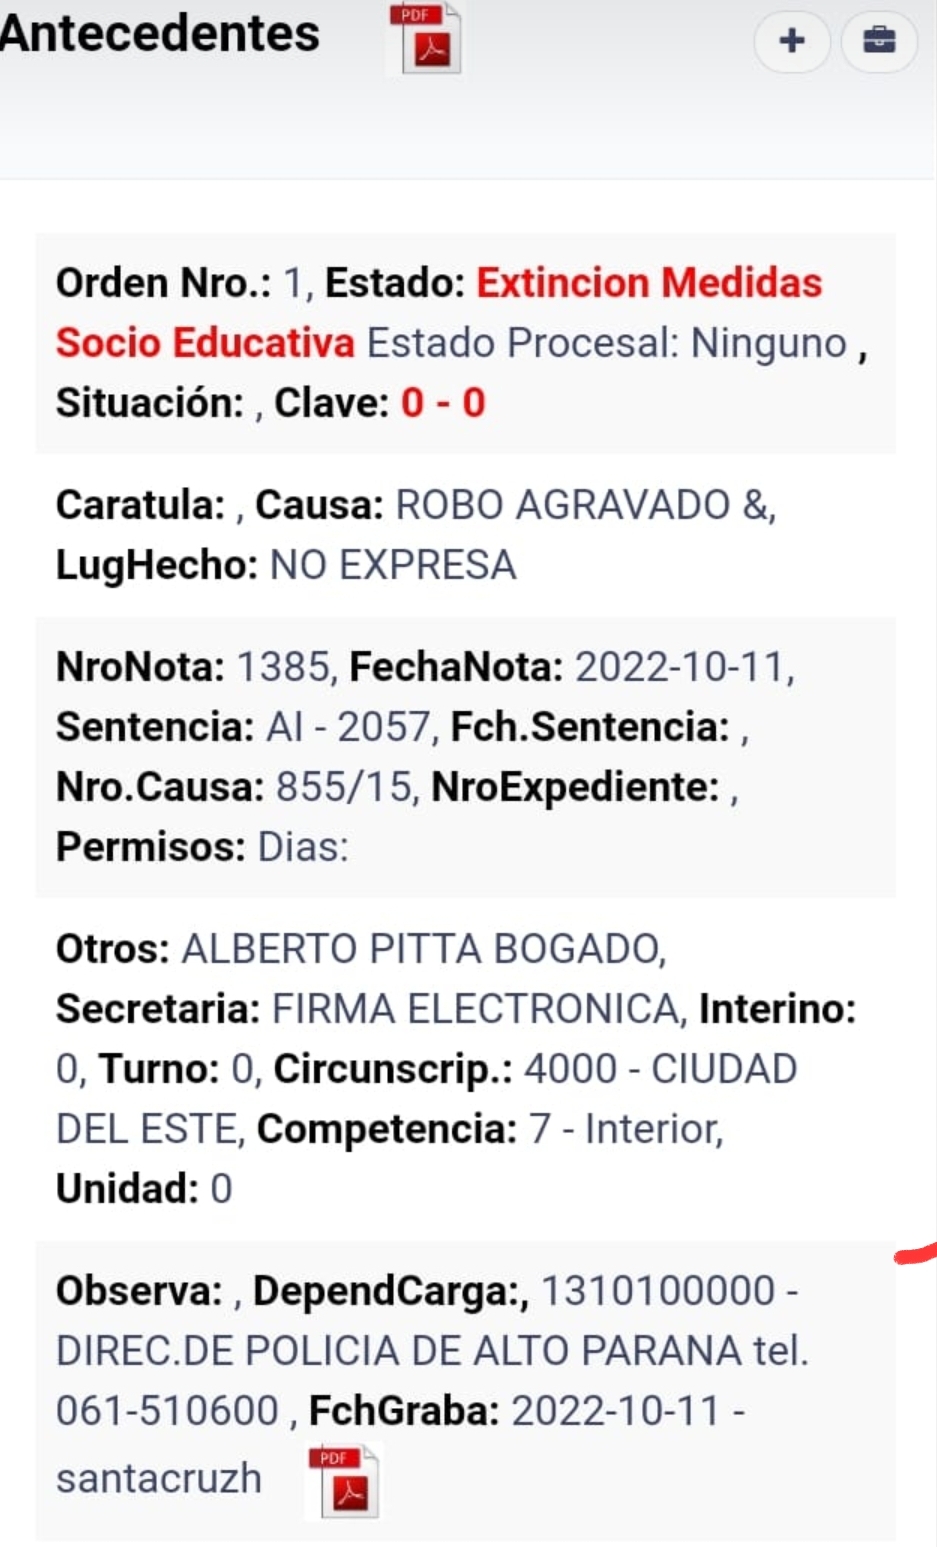Select Sentencia value AI - 2057
The width and height of the screenshot is (937, 1547).
pyautogui.click(x=347, y=727)
